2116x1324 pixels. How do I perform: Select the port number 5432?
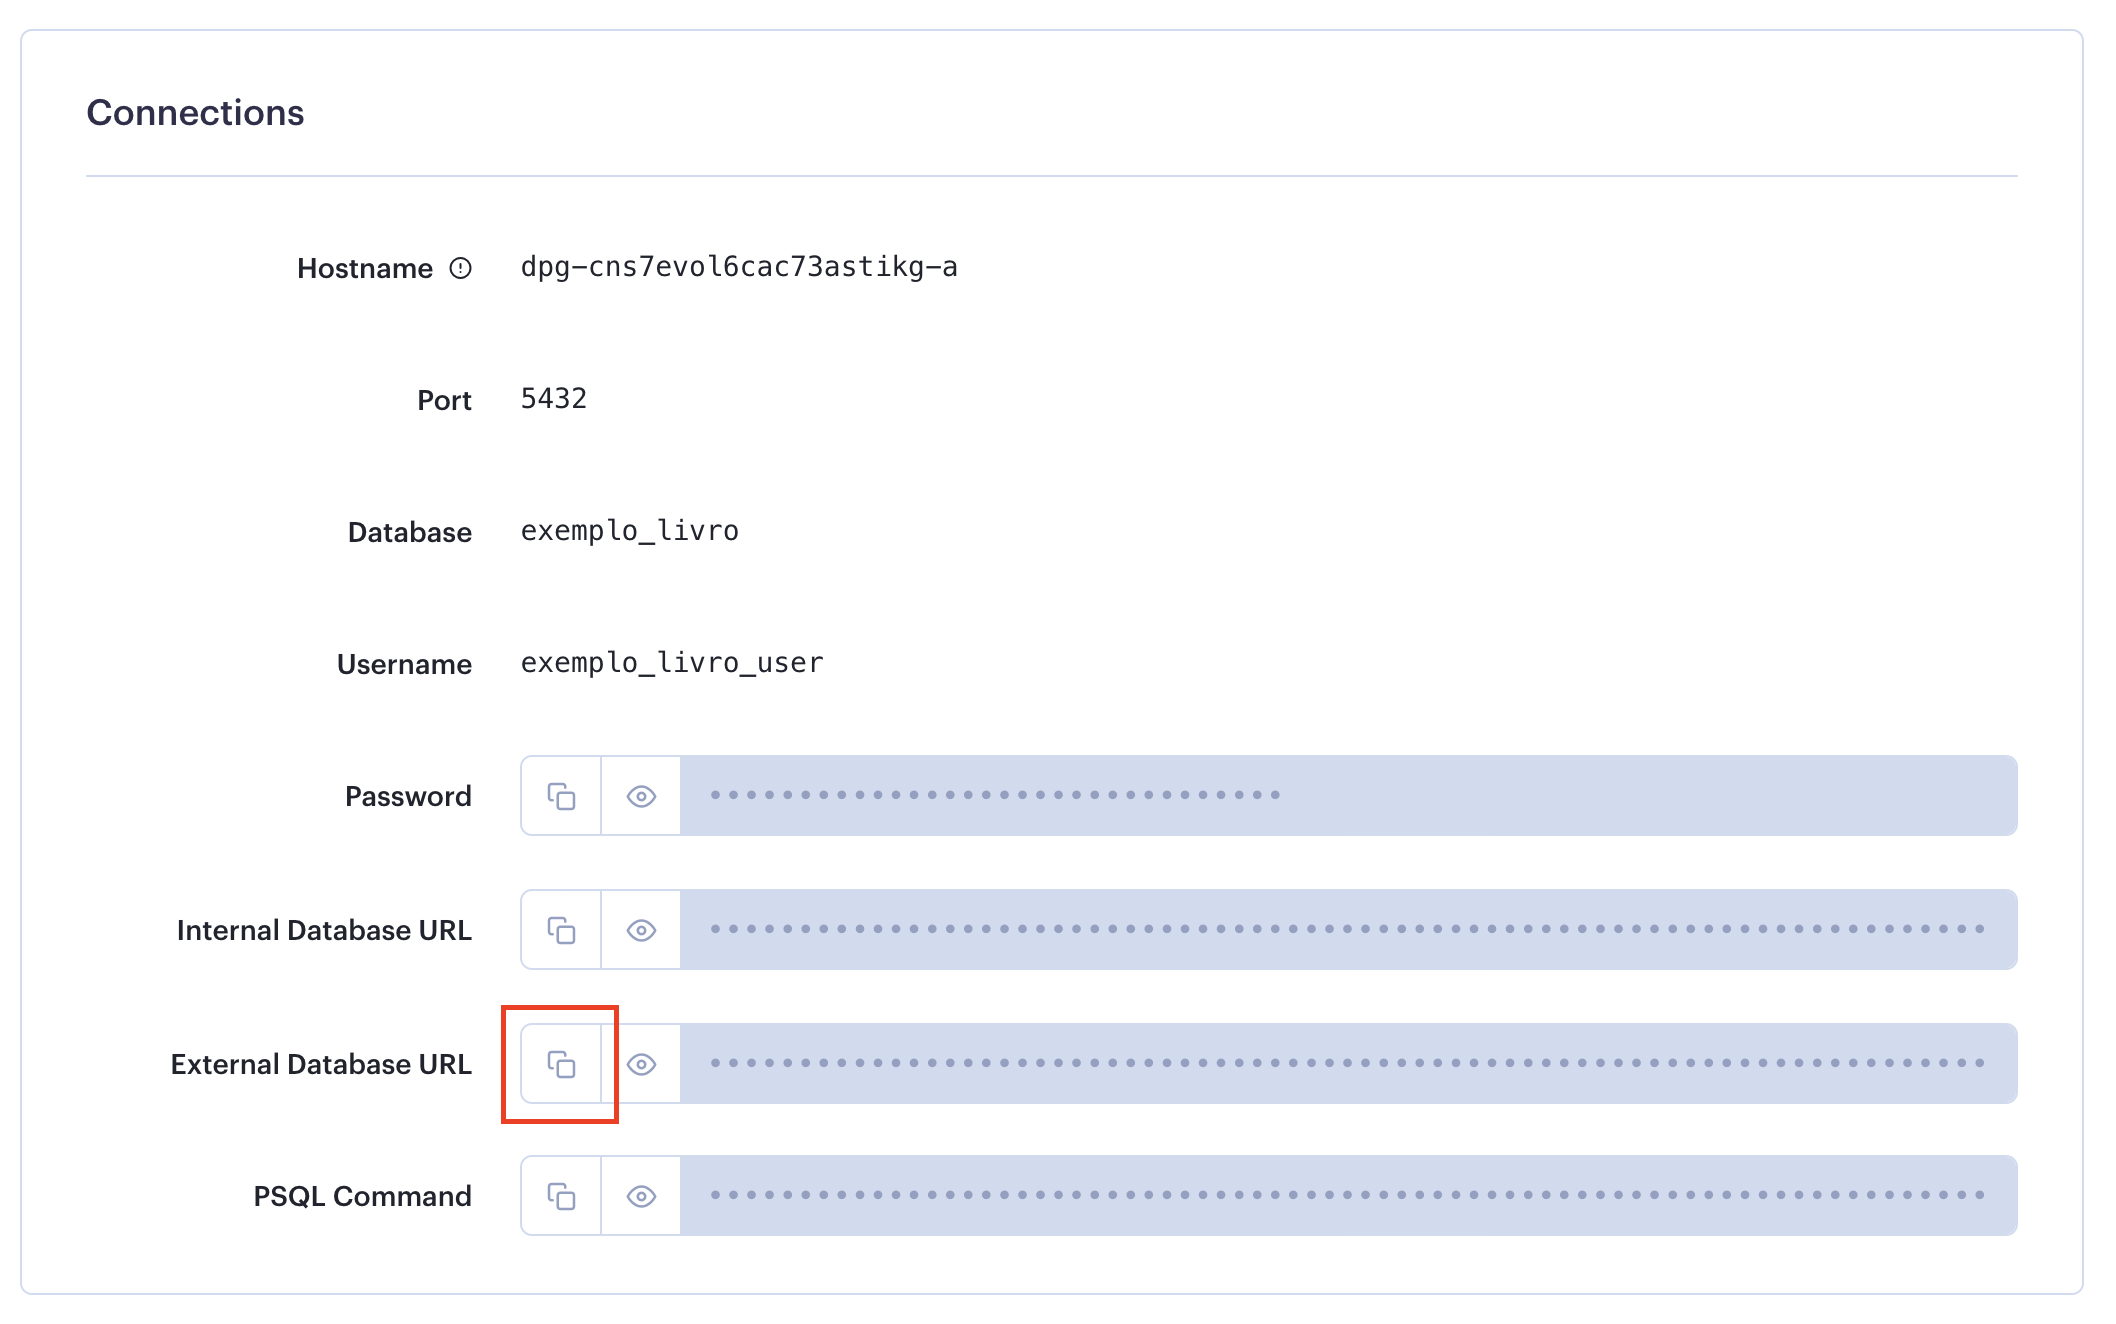coord(553,398)
